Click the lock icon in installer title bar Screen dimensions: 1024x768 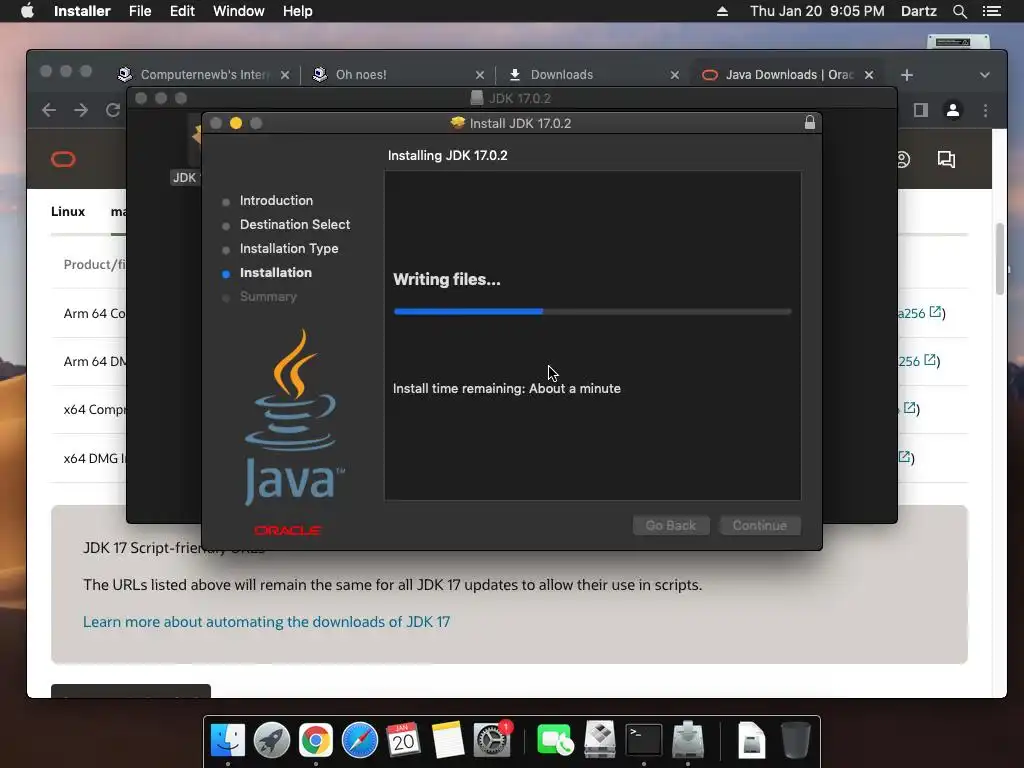point(810,123)
